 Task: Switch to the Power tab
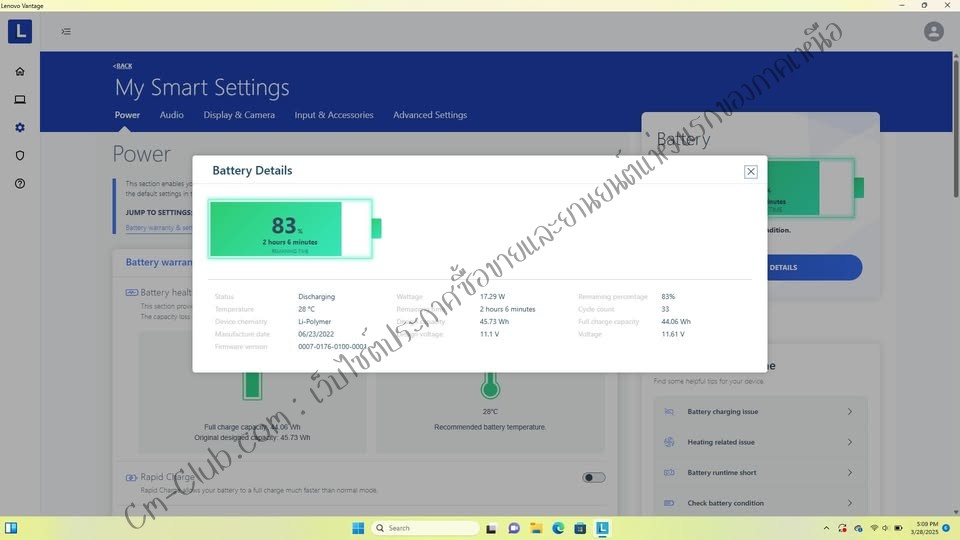pyautogui.click(x=127, y=115)
